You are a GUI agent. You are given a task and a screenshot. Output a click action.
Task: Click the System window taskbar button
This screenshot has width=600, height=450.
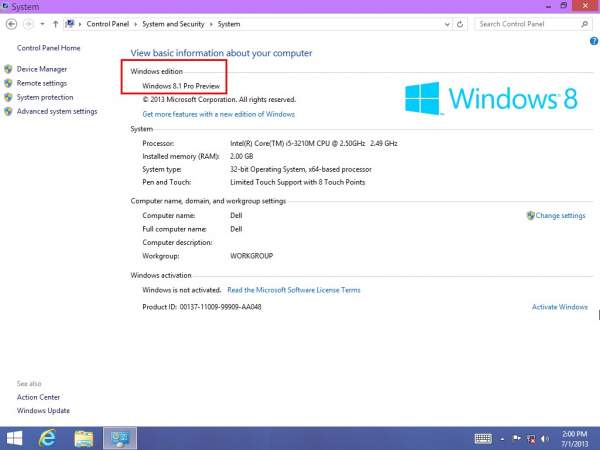pyautogui.click(x=120, y=439)
